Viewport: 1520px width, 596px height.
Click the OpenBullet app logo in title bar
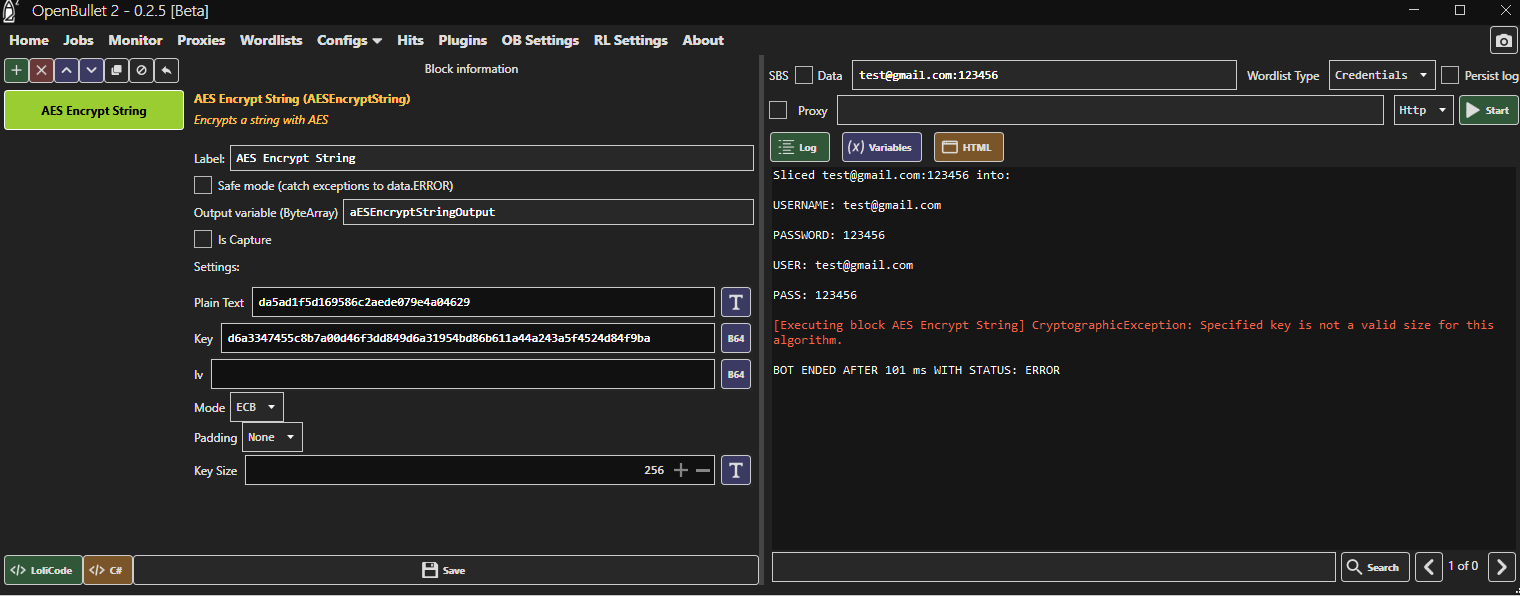(10, 11)
